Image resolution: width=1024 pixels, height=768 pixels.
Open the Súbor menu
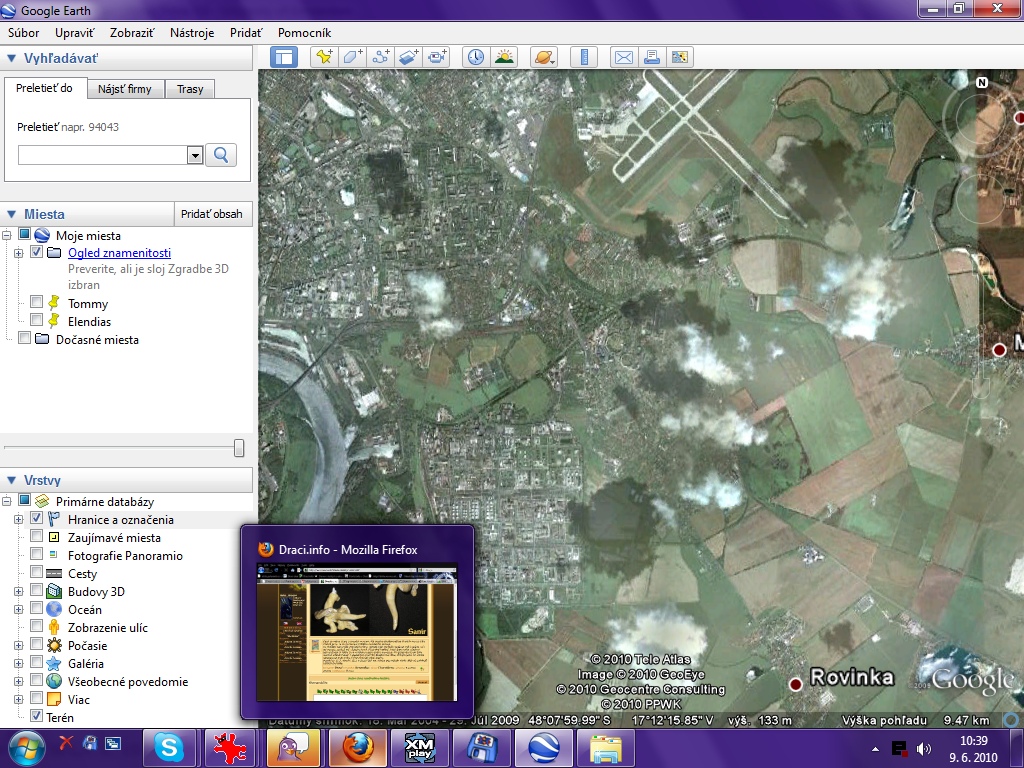click(x=24, y=33)
